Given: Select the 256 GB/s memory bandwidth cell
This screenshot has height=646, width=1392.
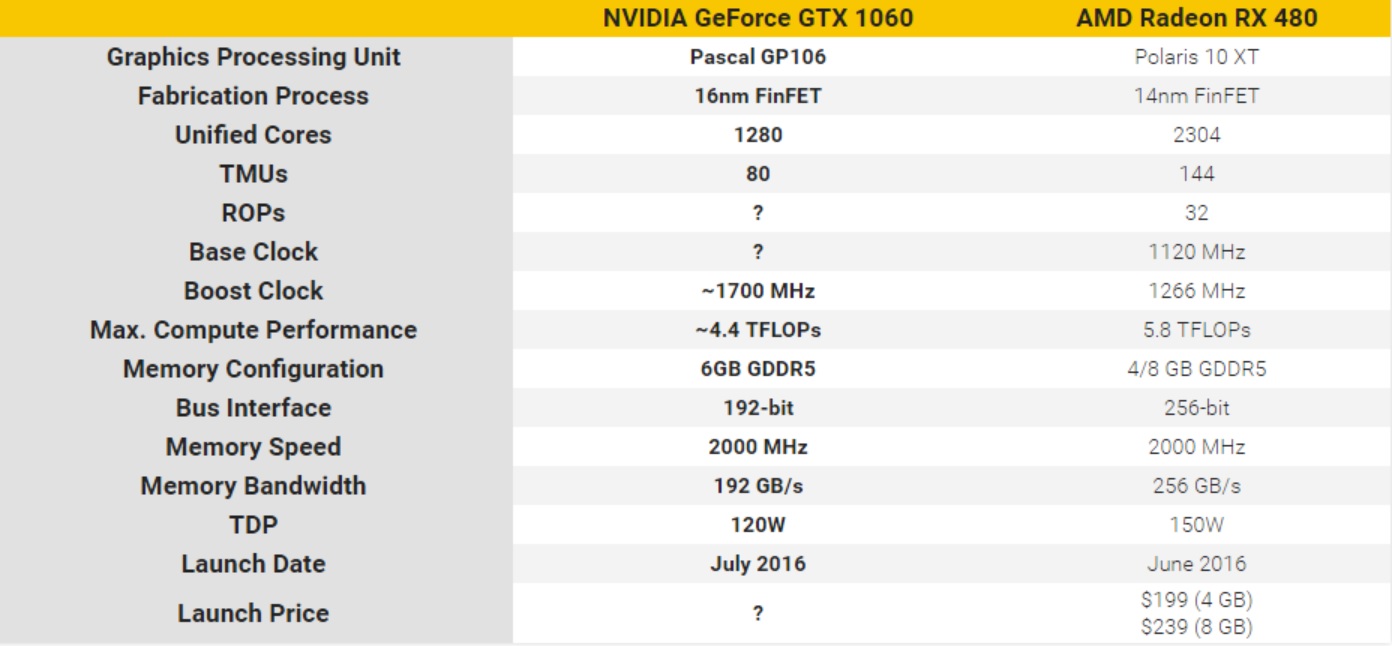Looking at the screenshot, I should tap(1196, 486).
